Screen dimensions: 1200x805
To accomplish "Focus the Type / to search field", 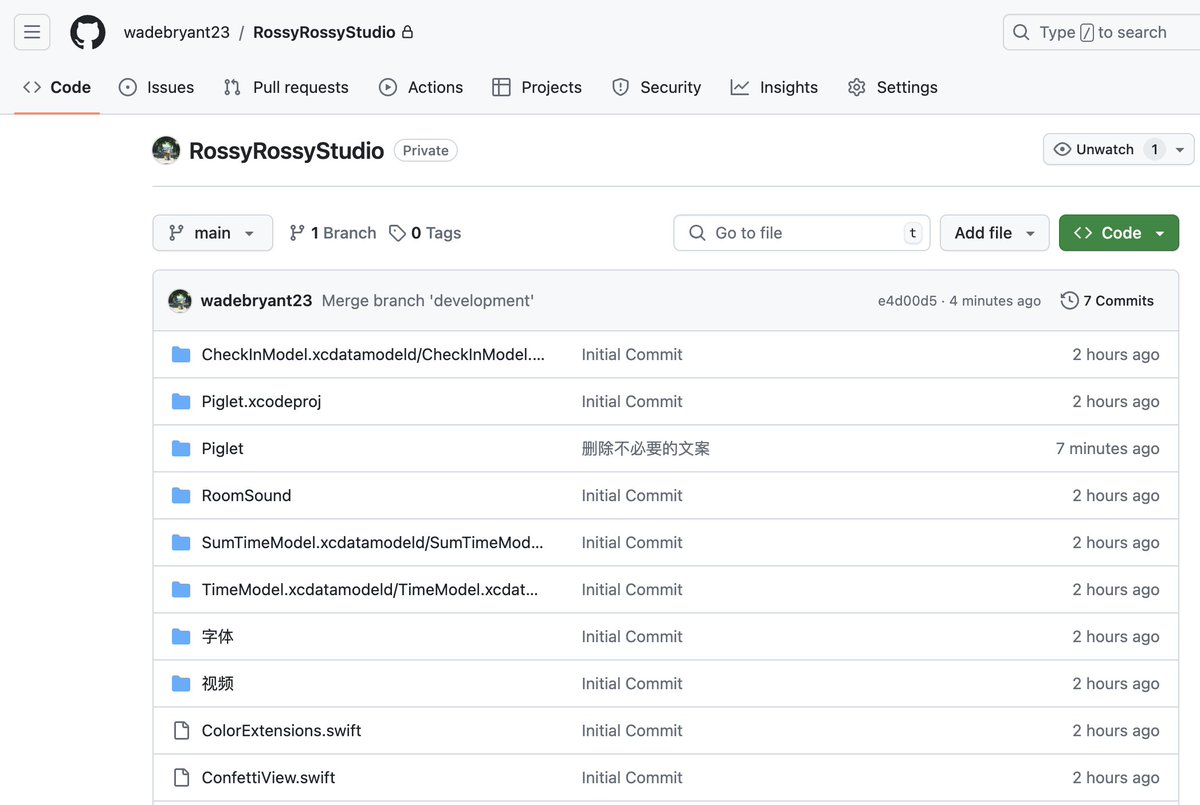I will [1101, 32].
